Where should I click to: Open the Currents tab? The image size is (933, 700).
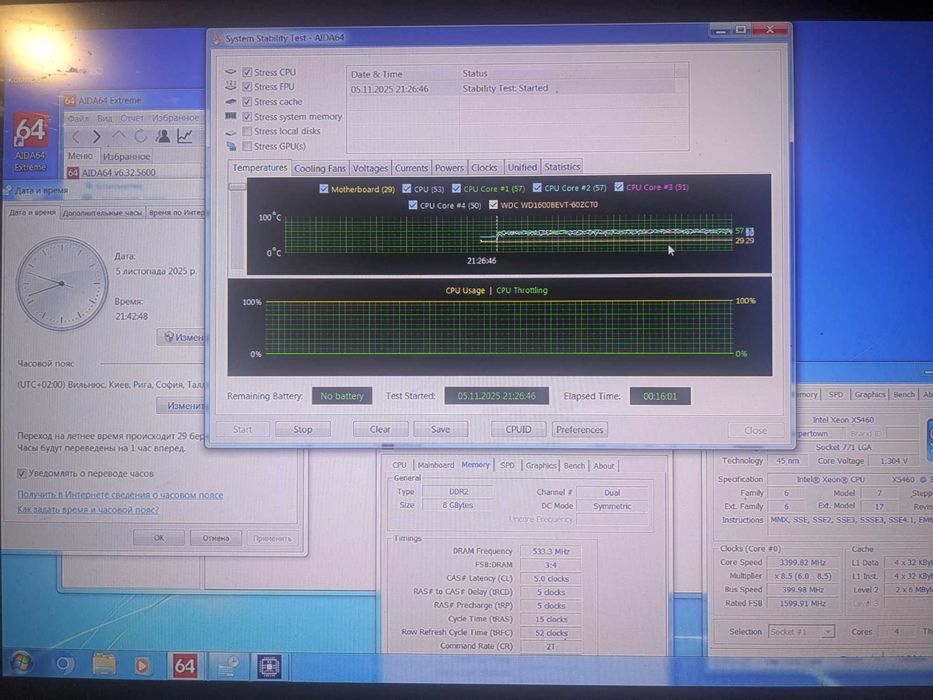(411, 168)
